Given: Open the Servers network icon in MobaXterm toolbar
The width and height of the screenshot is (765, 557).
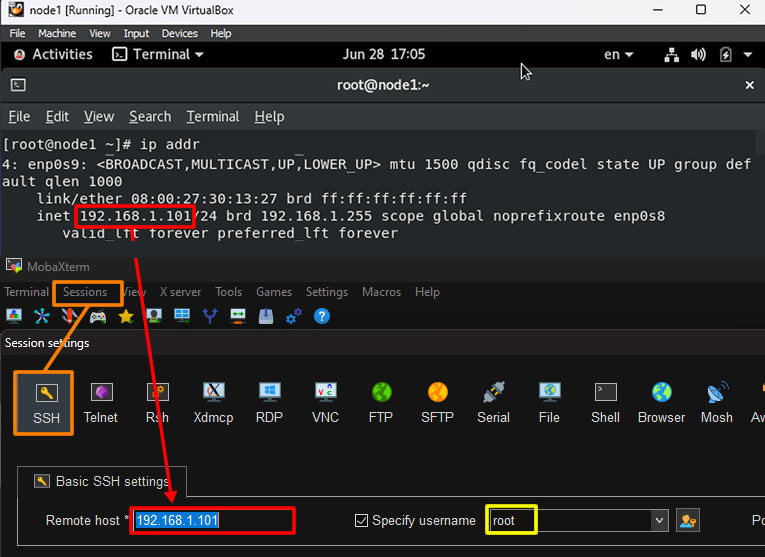Looking at the screenshot, I should [42, 316].
